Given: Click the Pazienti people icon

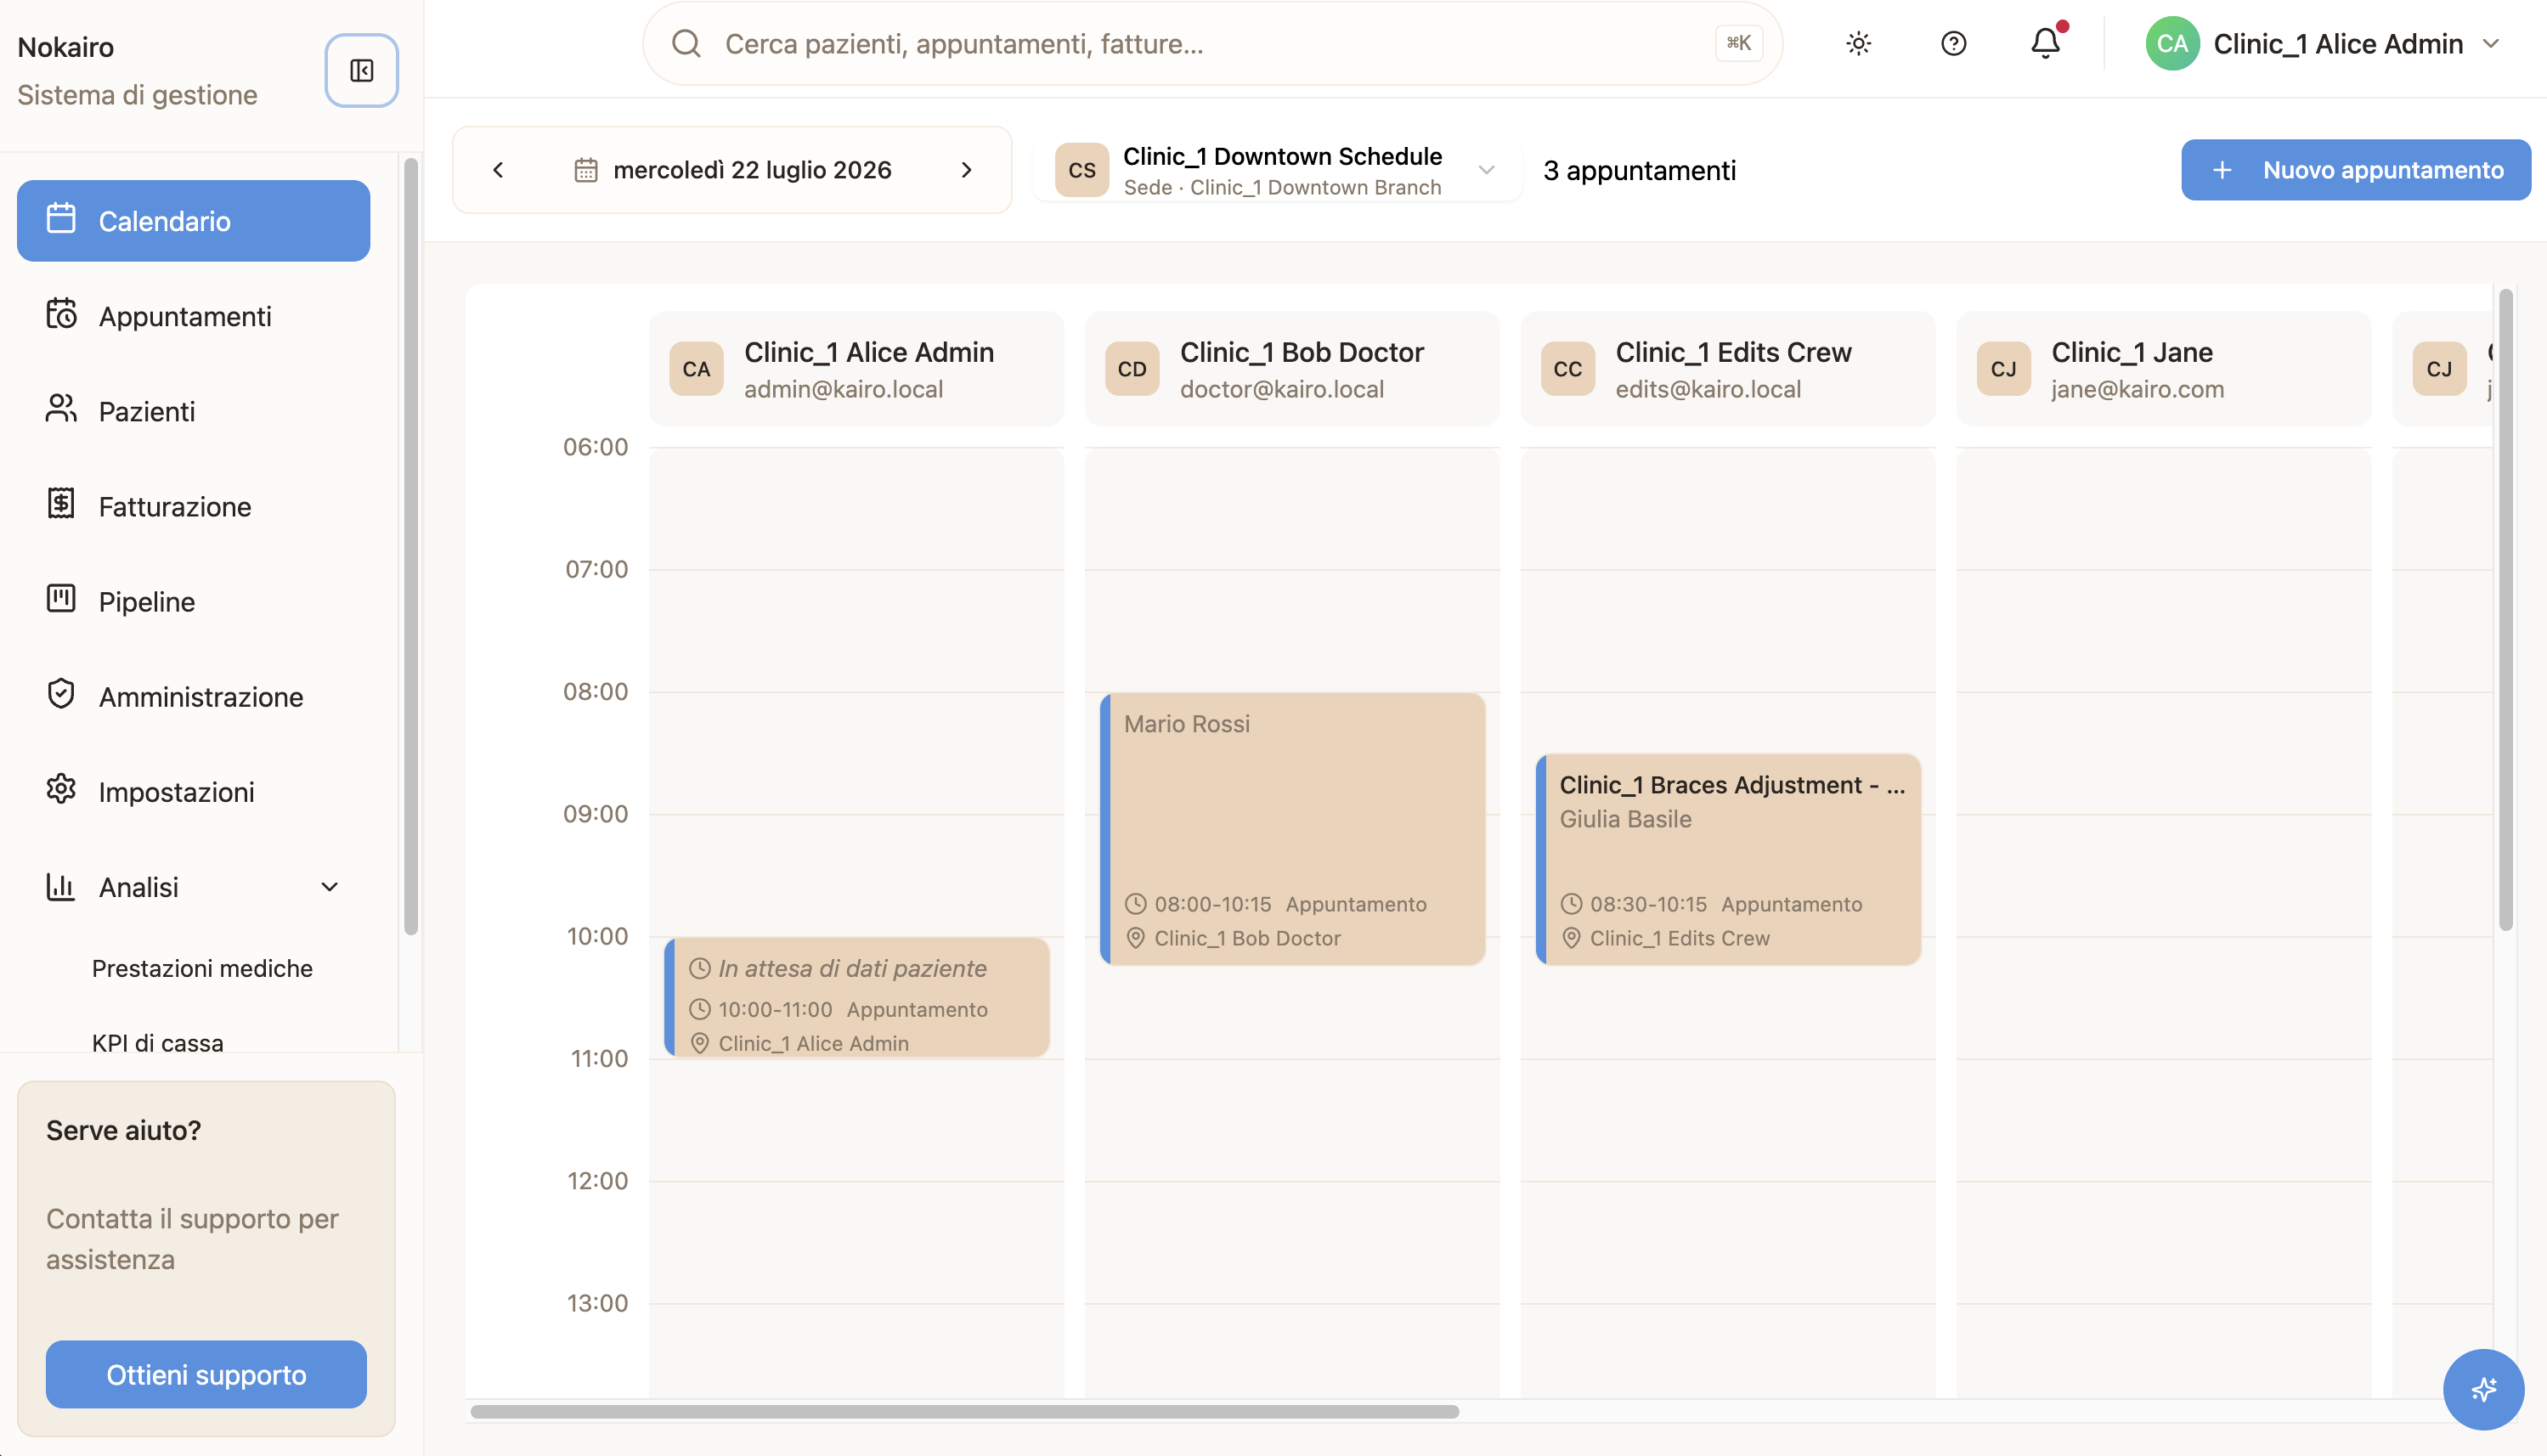Looking at the screenshot, I should [61, 409].
